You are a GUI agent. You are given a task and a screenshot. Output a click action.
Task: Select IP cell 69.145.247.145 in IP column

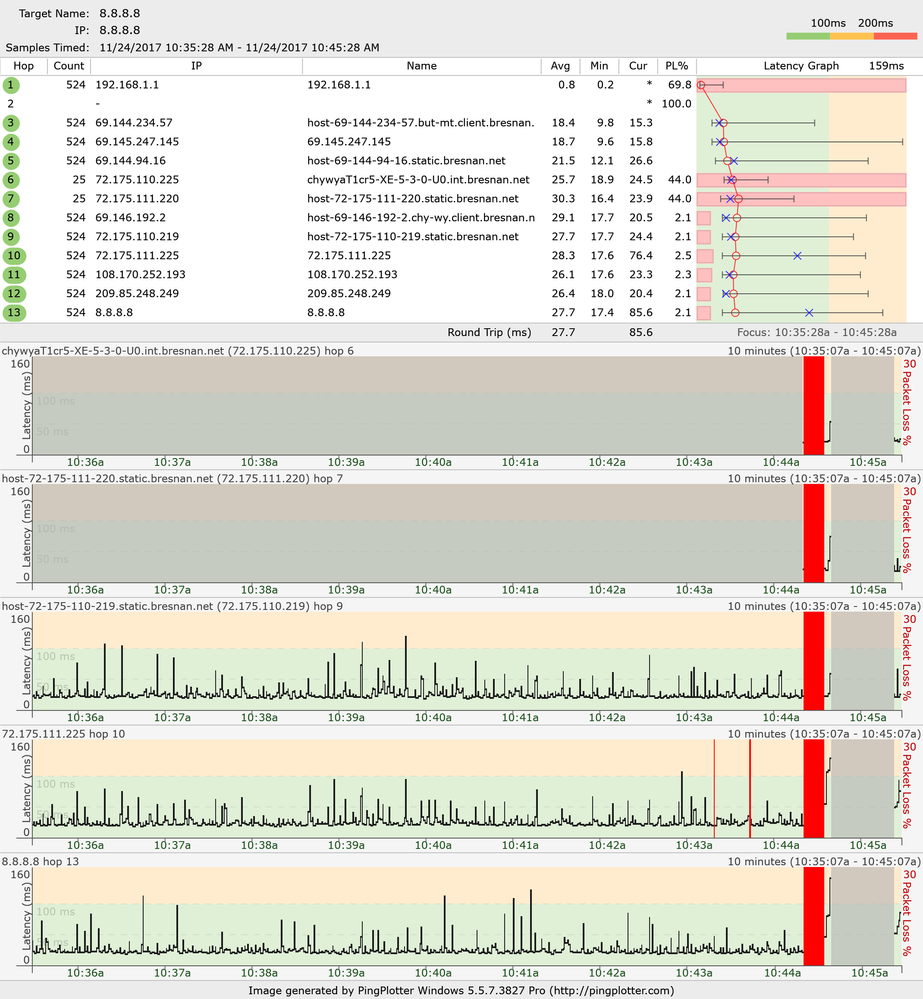click(x=137, y=142)
